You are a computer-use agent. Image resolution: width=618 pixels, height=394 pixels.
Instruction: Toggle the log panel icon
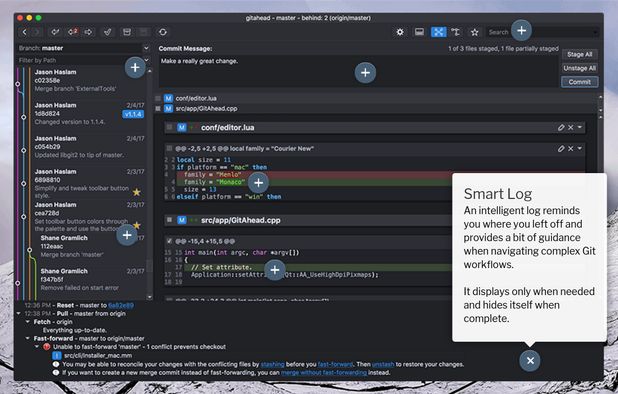419,32
